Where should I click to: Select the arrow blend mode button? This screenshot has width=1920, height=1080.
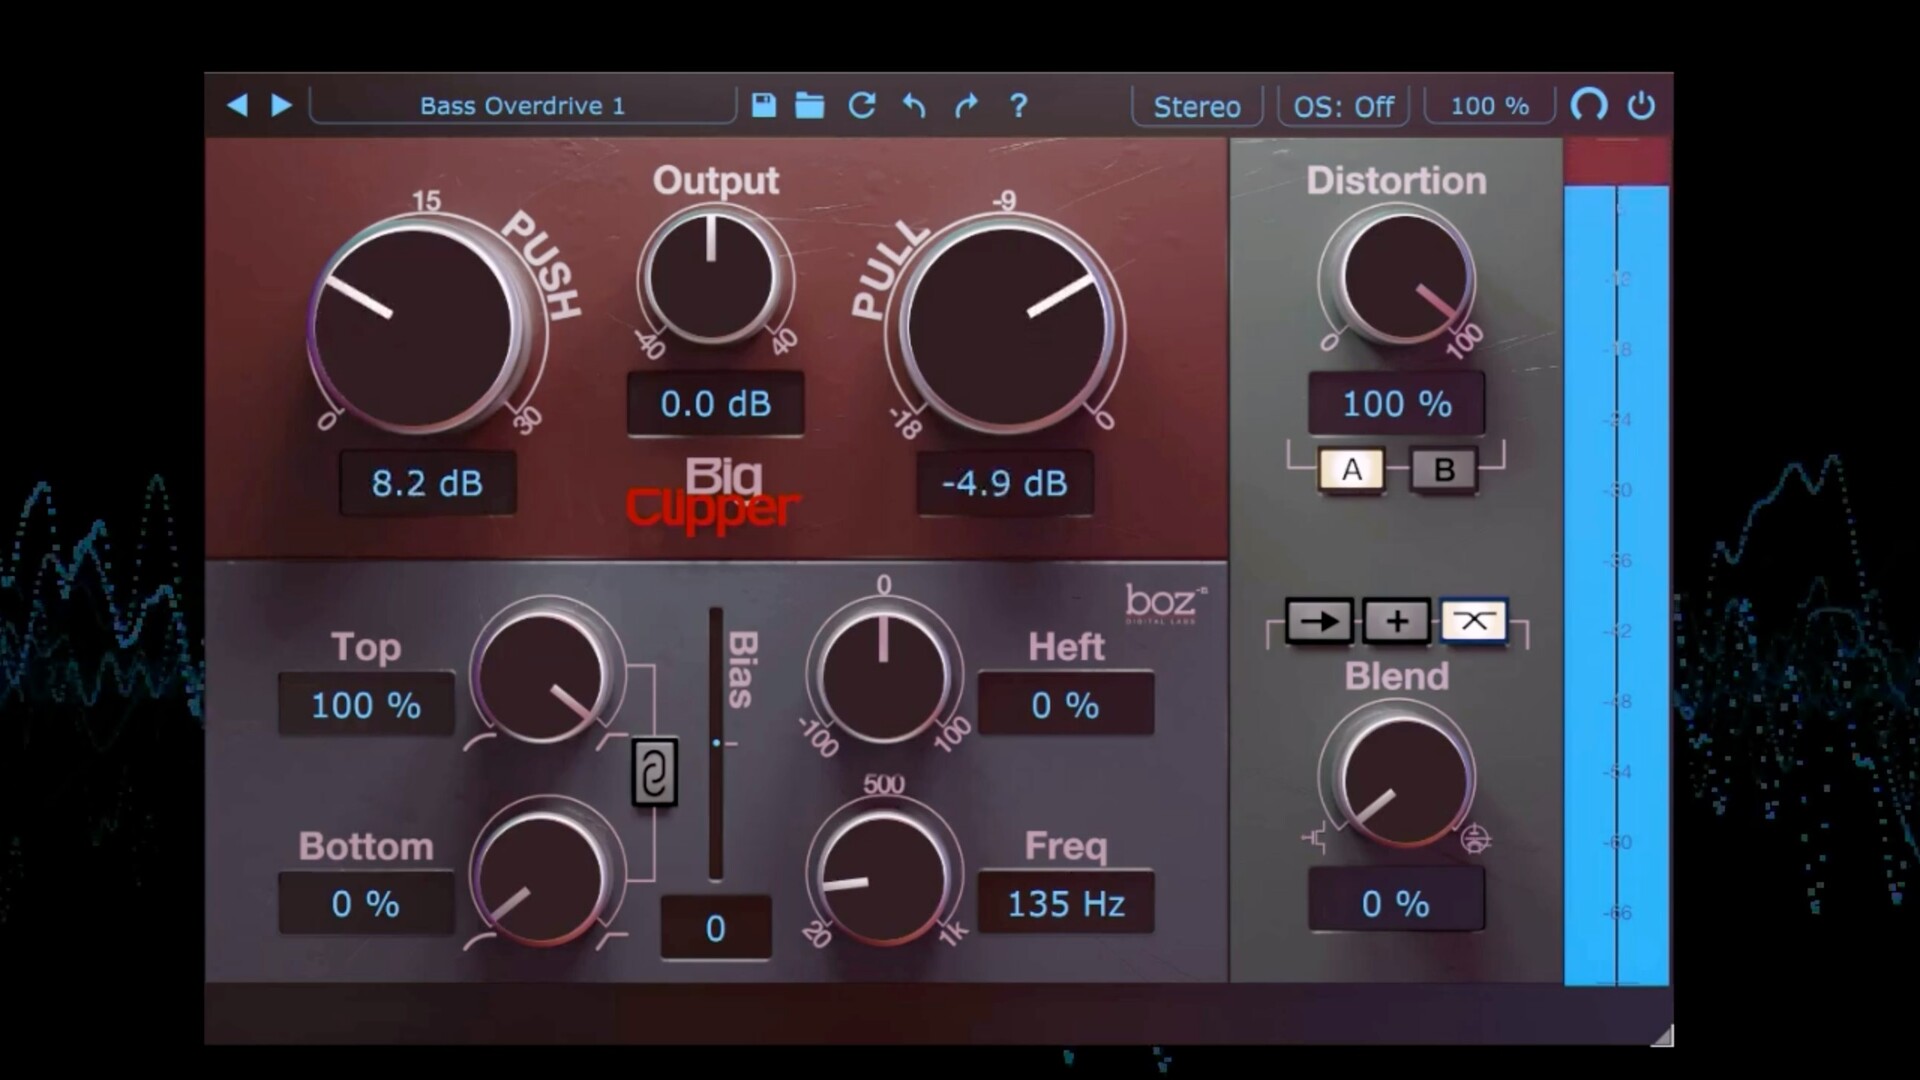(1319, 621)
